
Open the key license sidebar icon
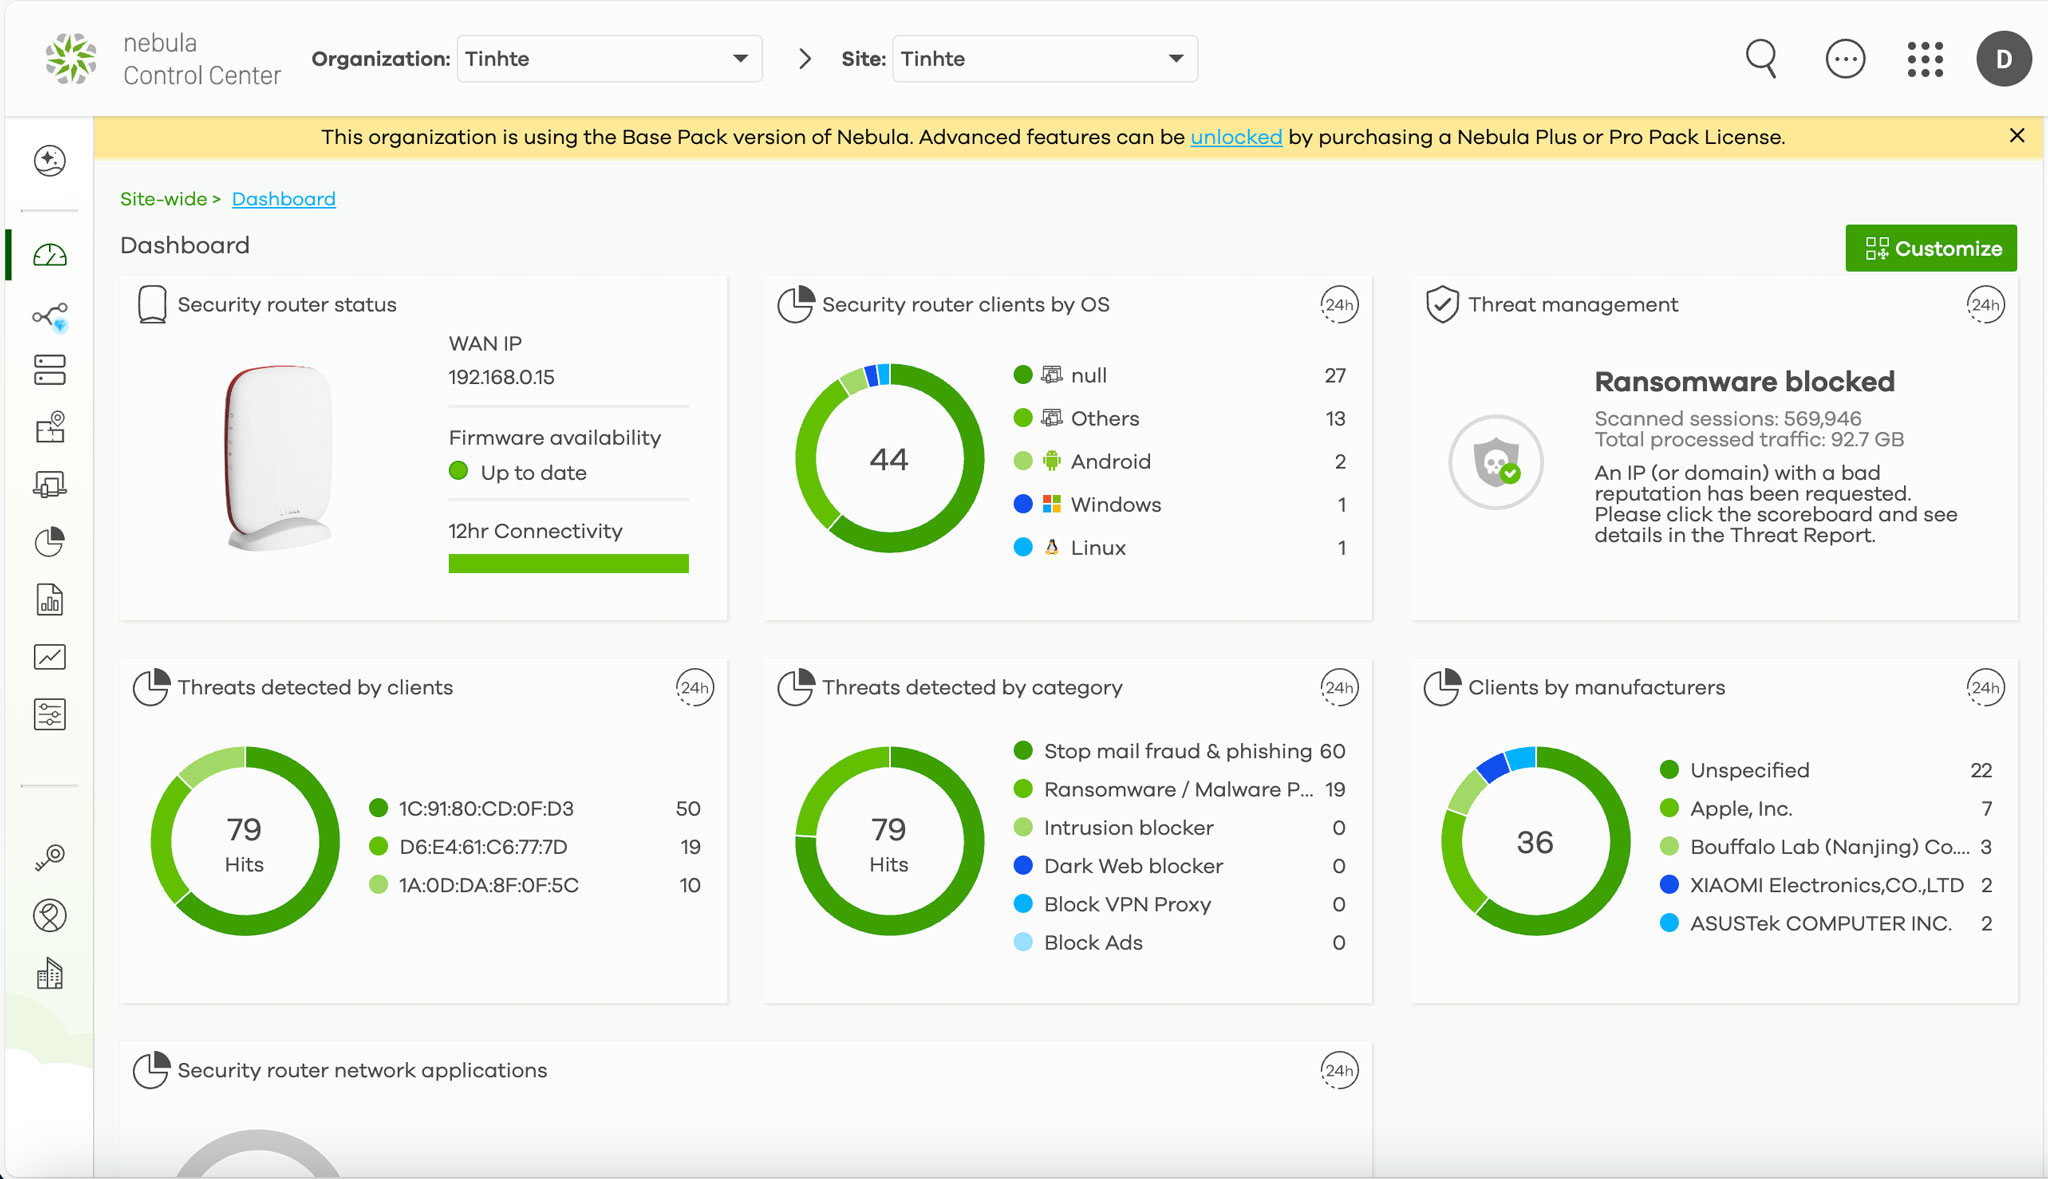click(50, 857)
